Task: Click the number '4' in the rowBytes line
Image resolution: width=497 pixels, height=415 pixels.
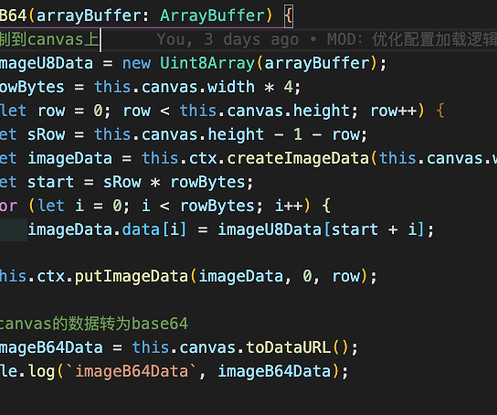Action: (x=288, y=87)
